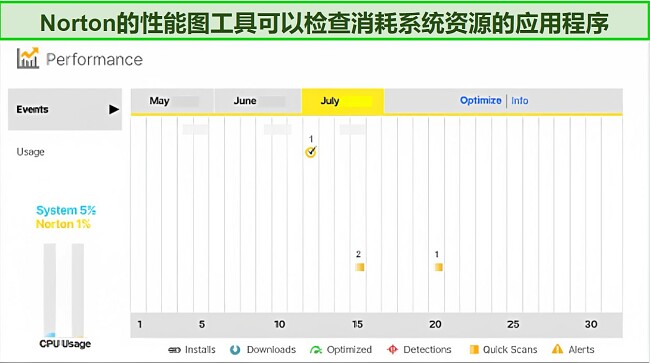650x363 pixels.
Task: Click day 20 on the timeline axis
Action: [x=435, y=324]
